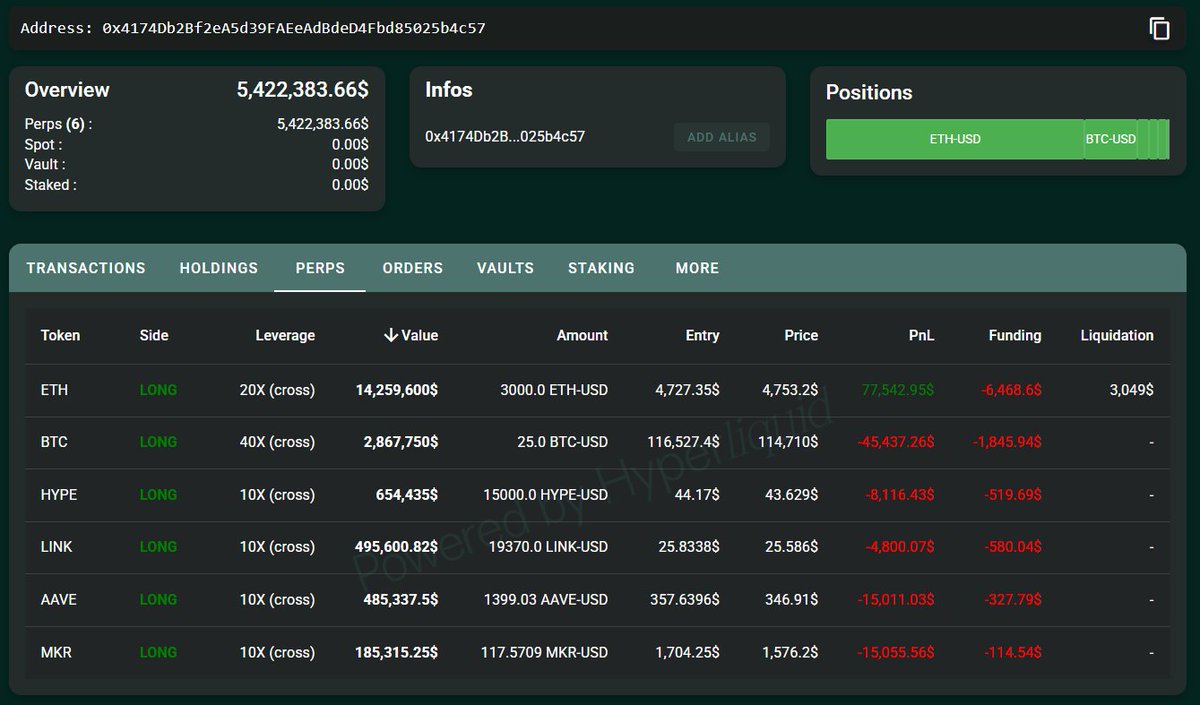Screen dimensions: 1200x705
Task: Copy the wallet address with the copy icon
Action: (1159, 29)
